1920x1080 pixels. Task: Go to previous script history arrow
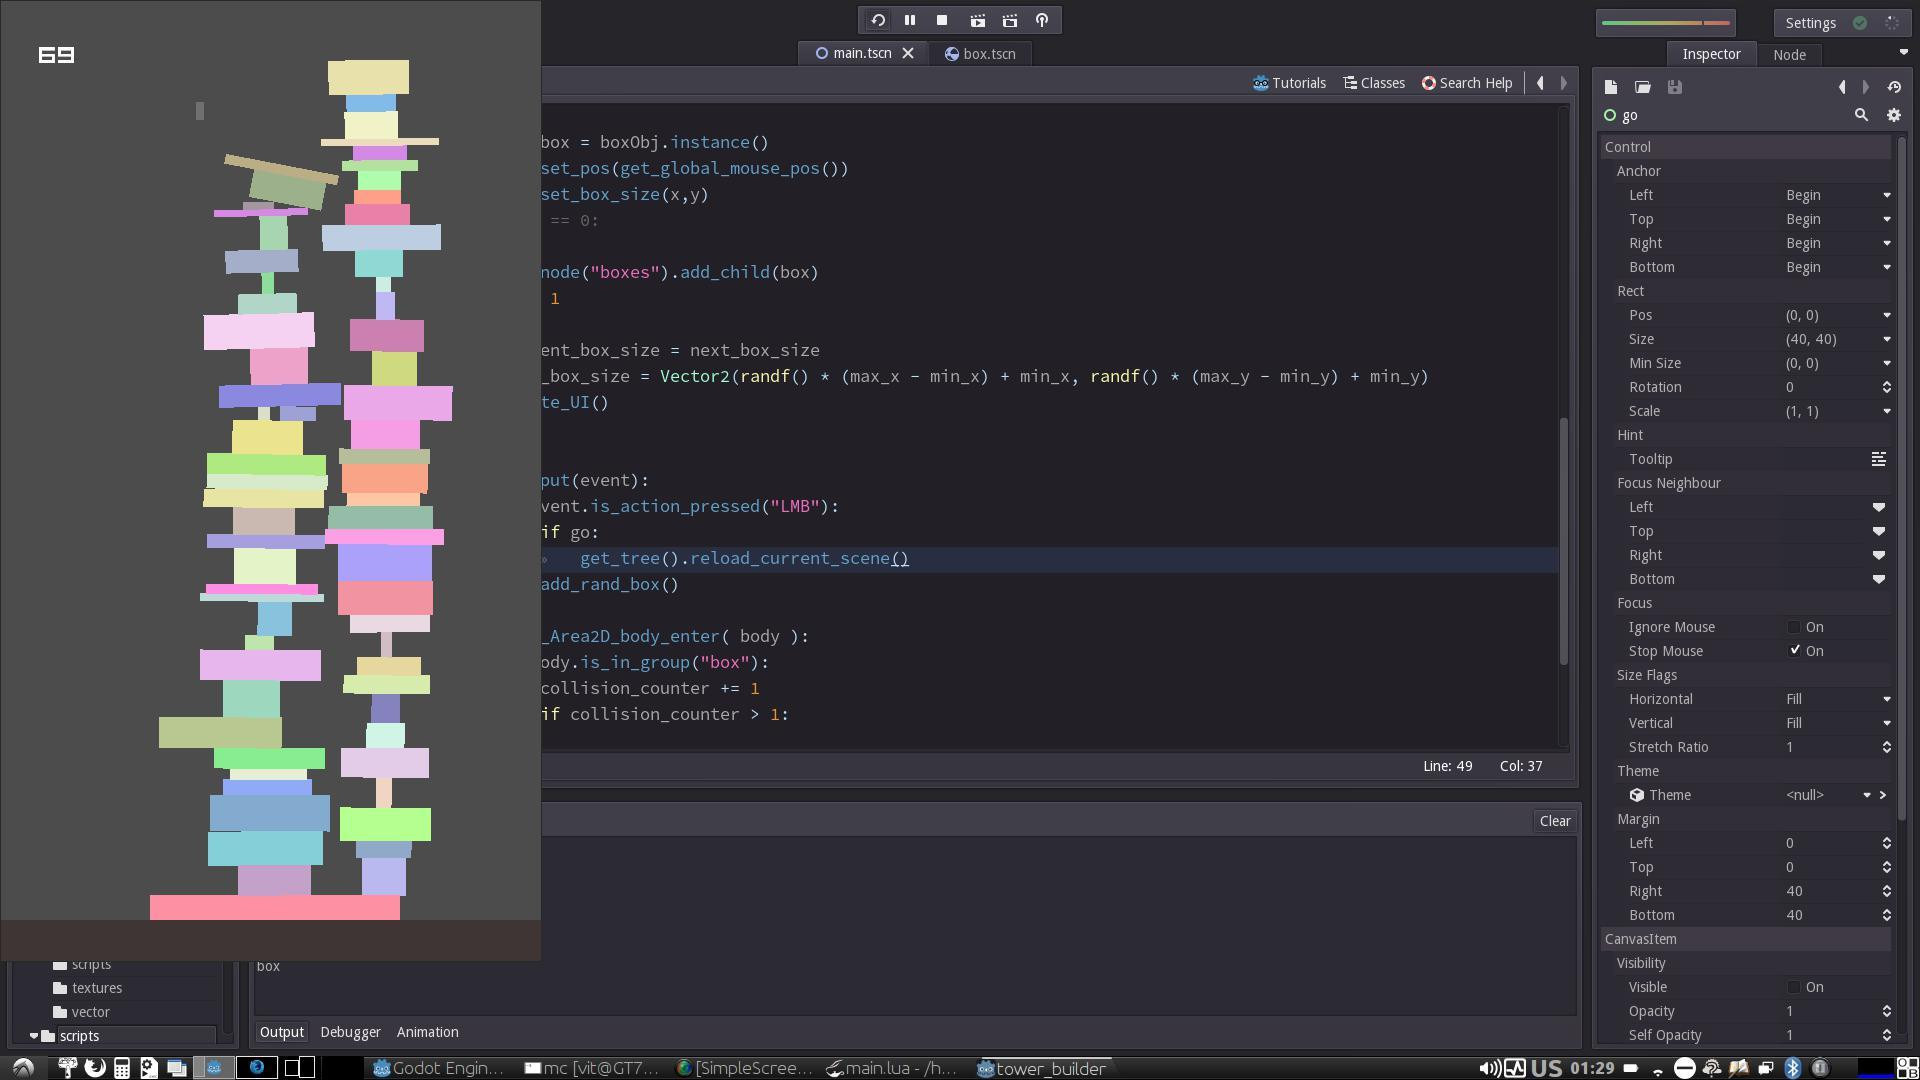(1540, 83)
